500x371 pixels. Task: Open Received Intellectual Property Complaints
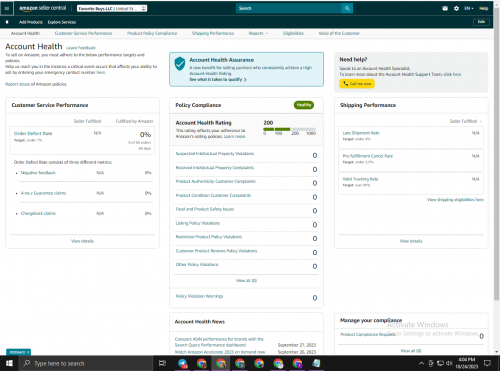[x=215, y=168]
